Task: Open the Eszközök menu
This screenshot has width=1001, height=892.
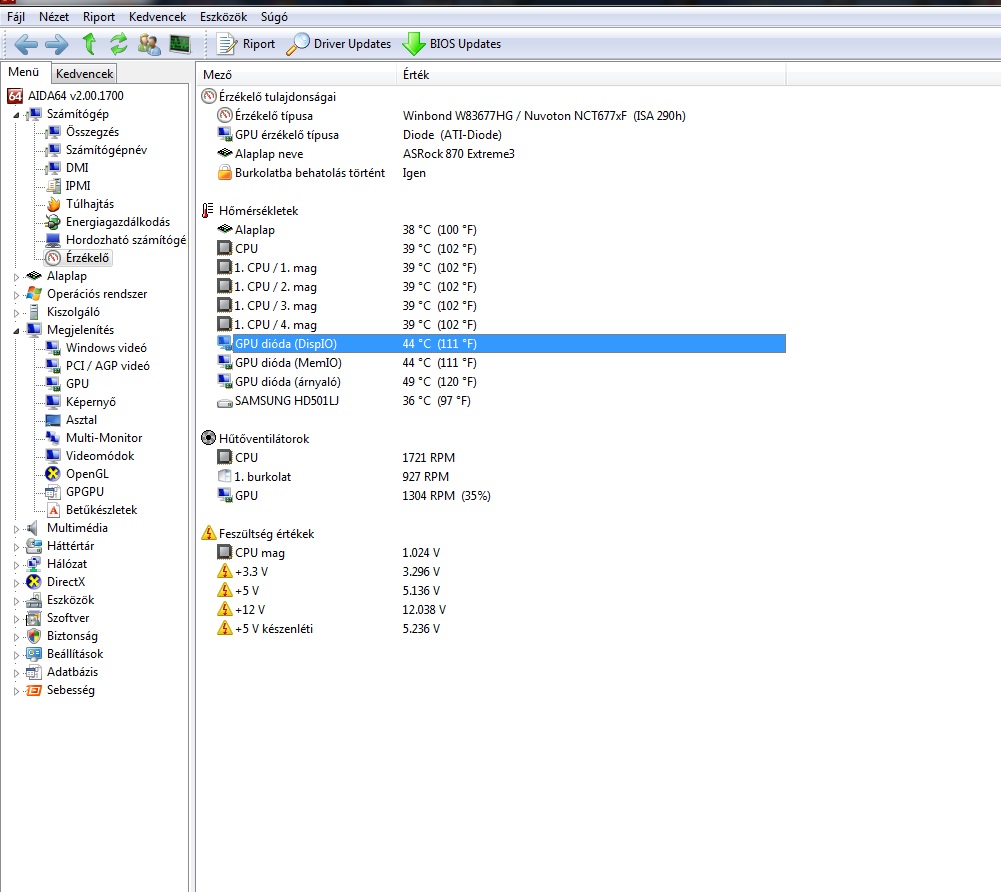Action: 223,17
